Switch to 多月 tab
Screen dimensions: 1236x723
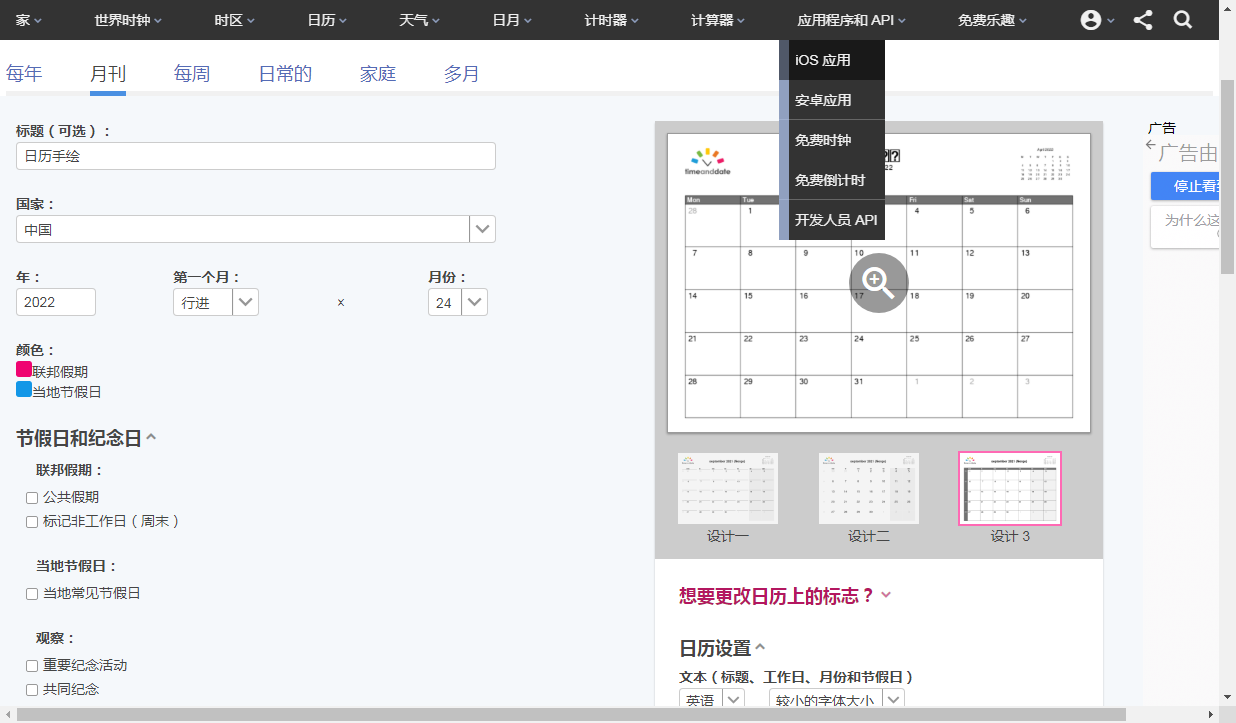pyautogui.click(x=462, y=73)
